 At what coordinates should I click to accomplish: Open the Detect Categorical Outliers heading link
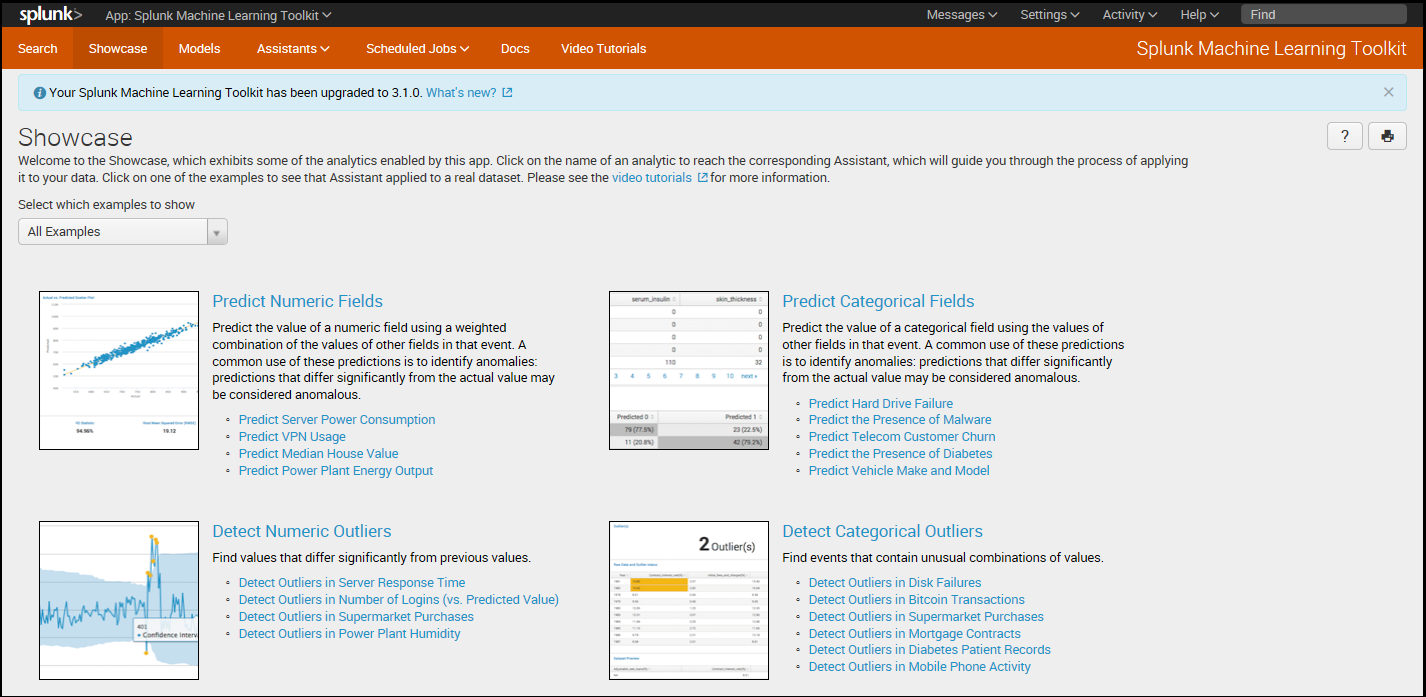pos(882,531)
